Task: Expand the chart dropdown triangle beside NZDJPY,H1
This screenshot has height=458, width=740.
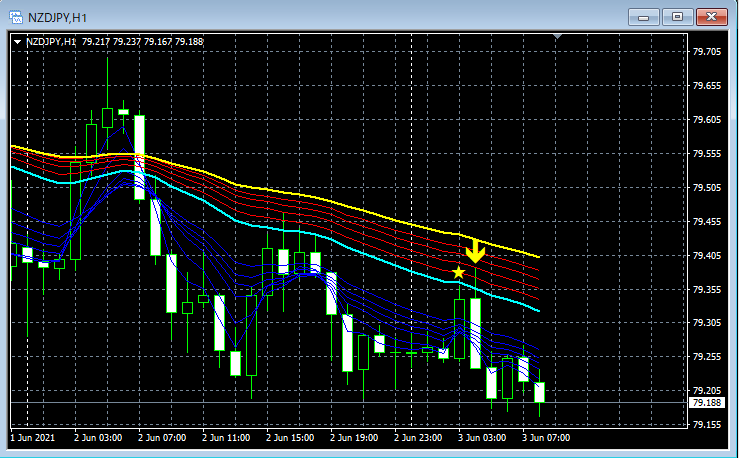Action: [x=17, y=42]
